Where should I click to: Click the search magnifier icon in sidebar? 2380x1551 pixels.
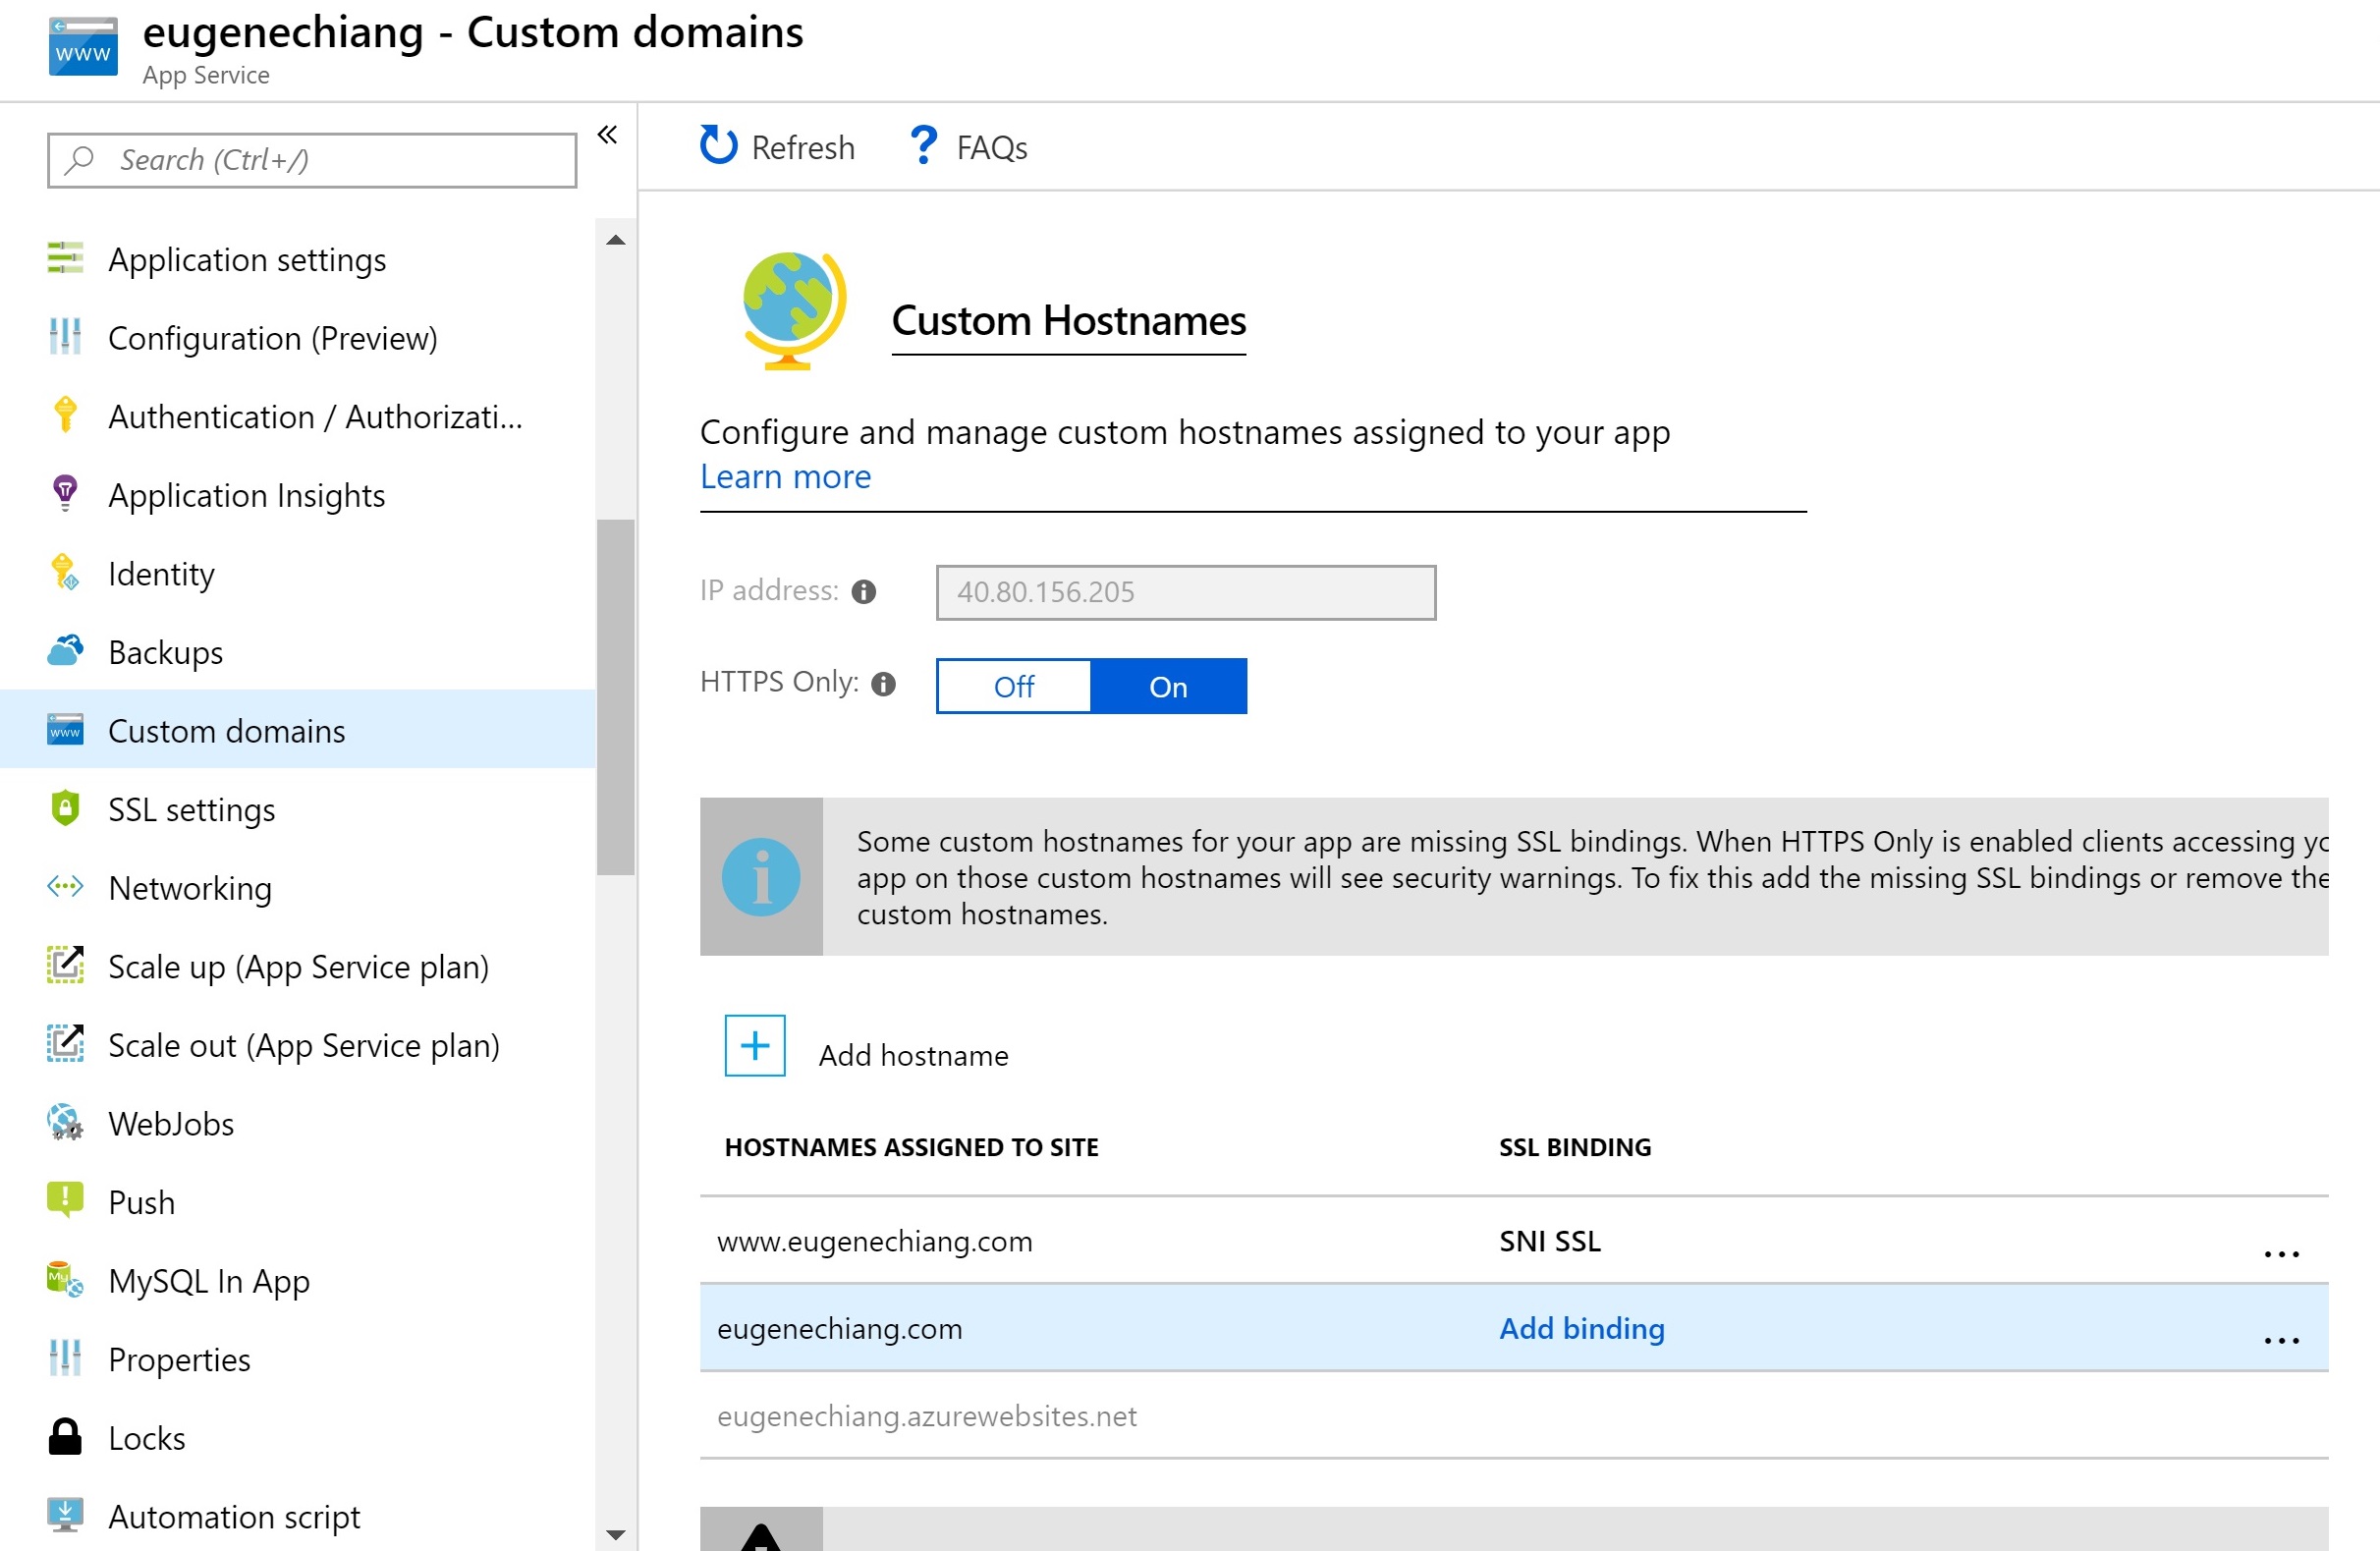[80, 159]
